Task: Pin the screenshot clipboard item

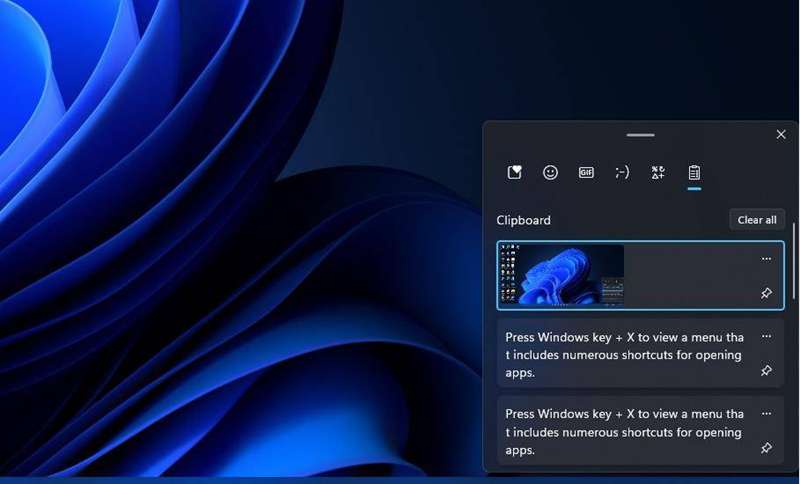Action: pyautogui.click(x=766, y=293)
